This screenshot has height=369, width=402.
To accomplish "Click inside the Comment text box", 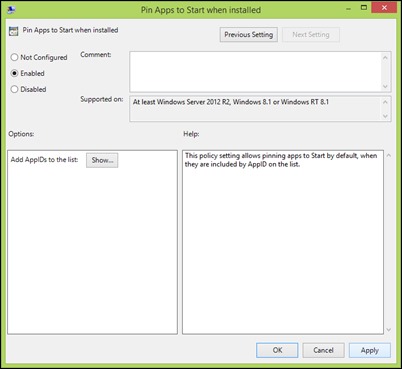I will click(255, 72).
